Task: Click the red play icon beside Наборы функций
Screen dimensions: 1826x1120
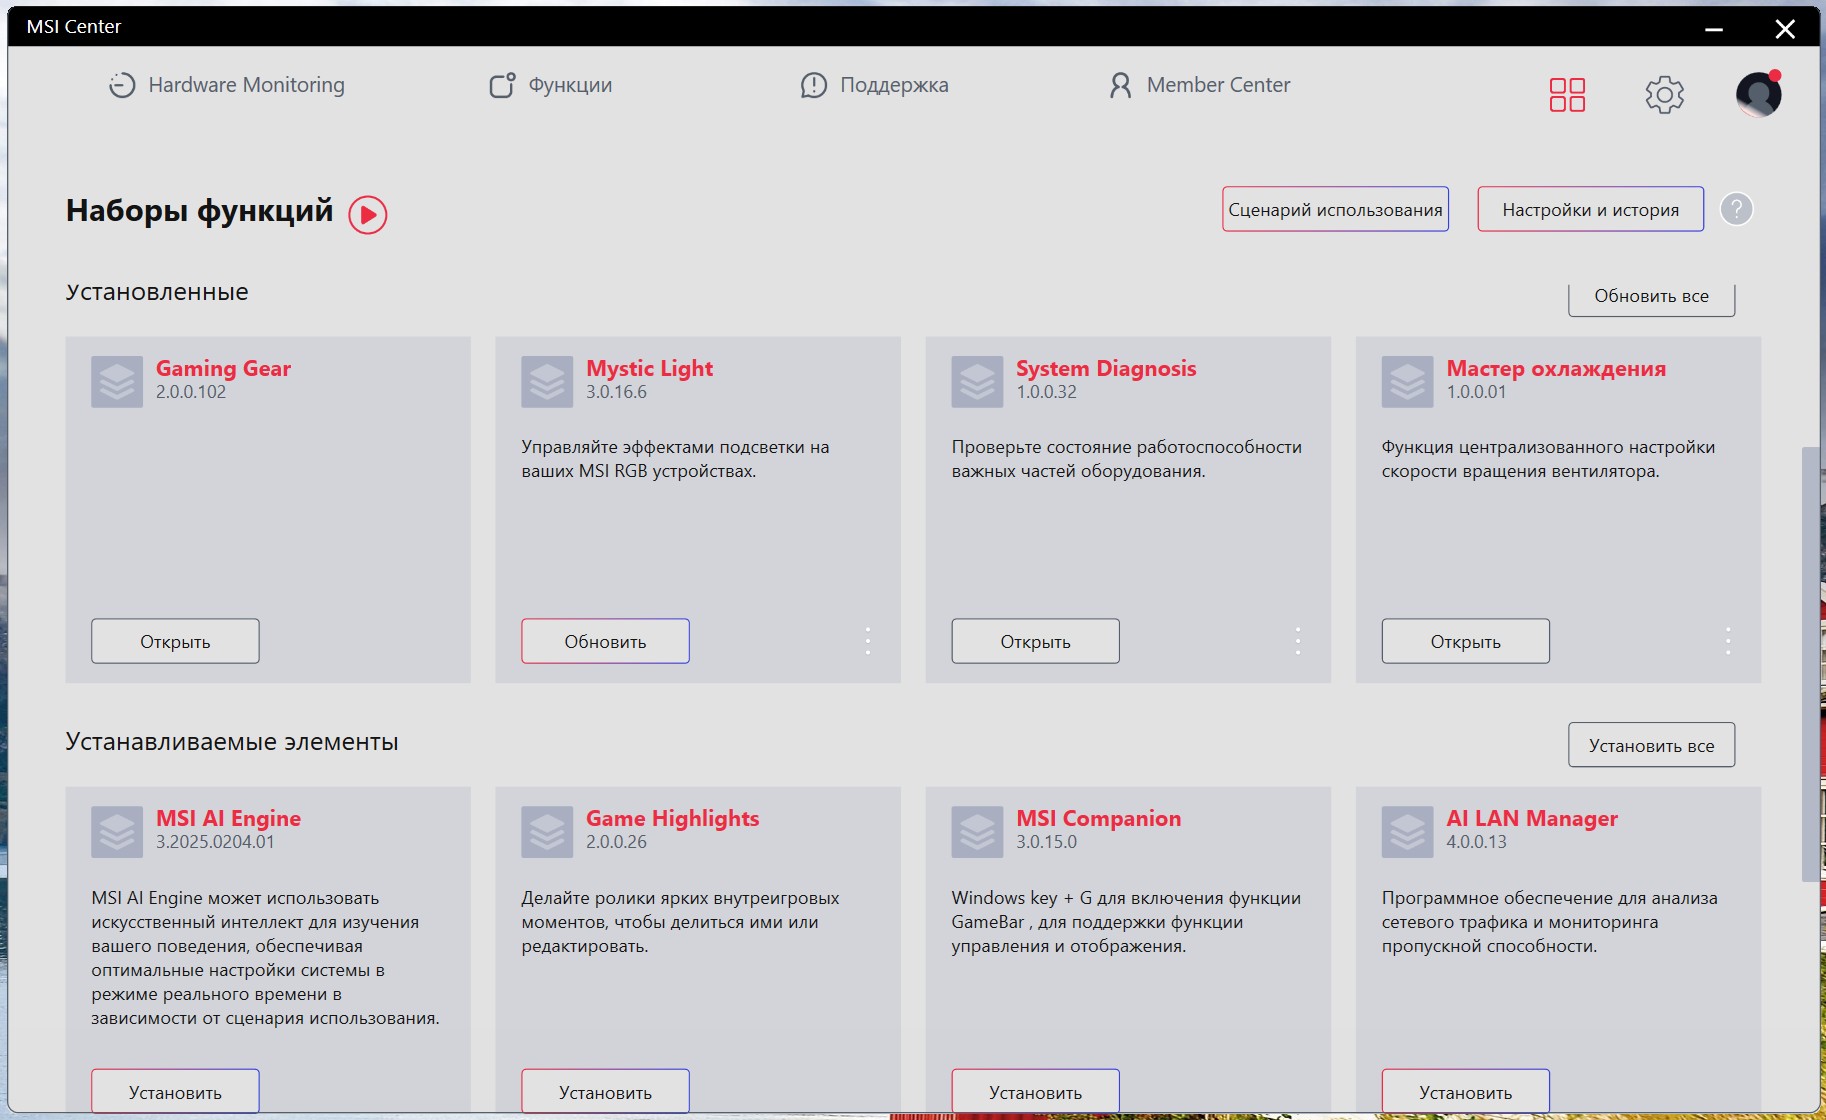Action: (x=367, y=214)
